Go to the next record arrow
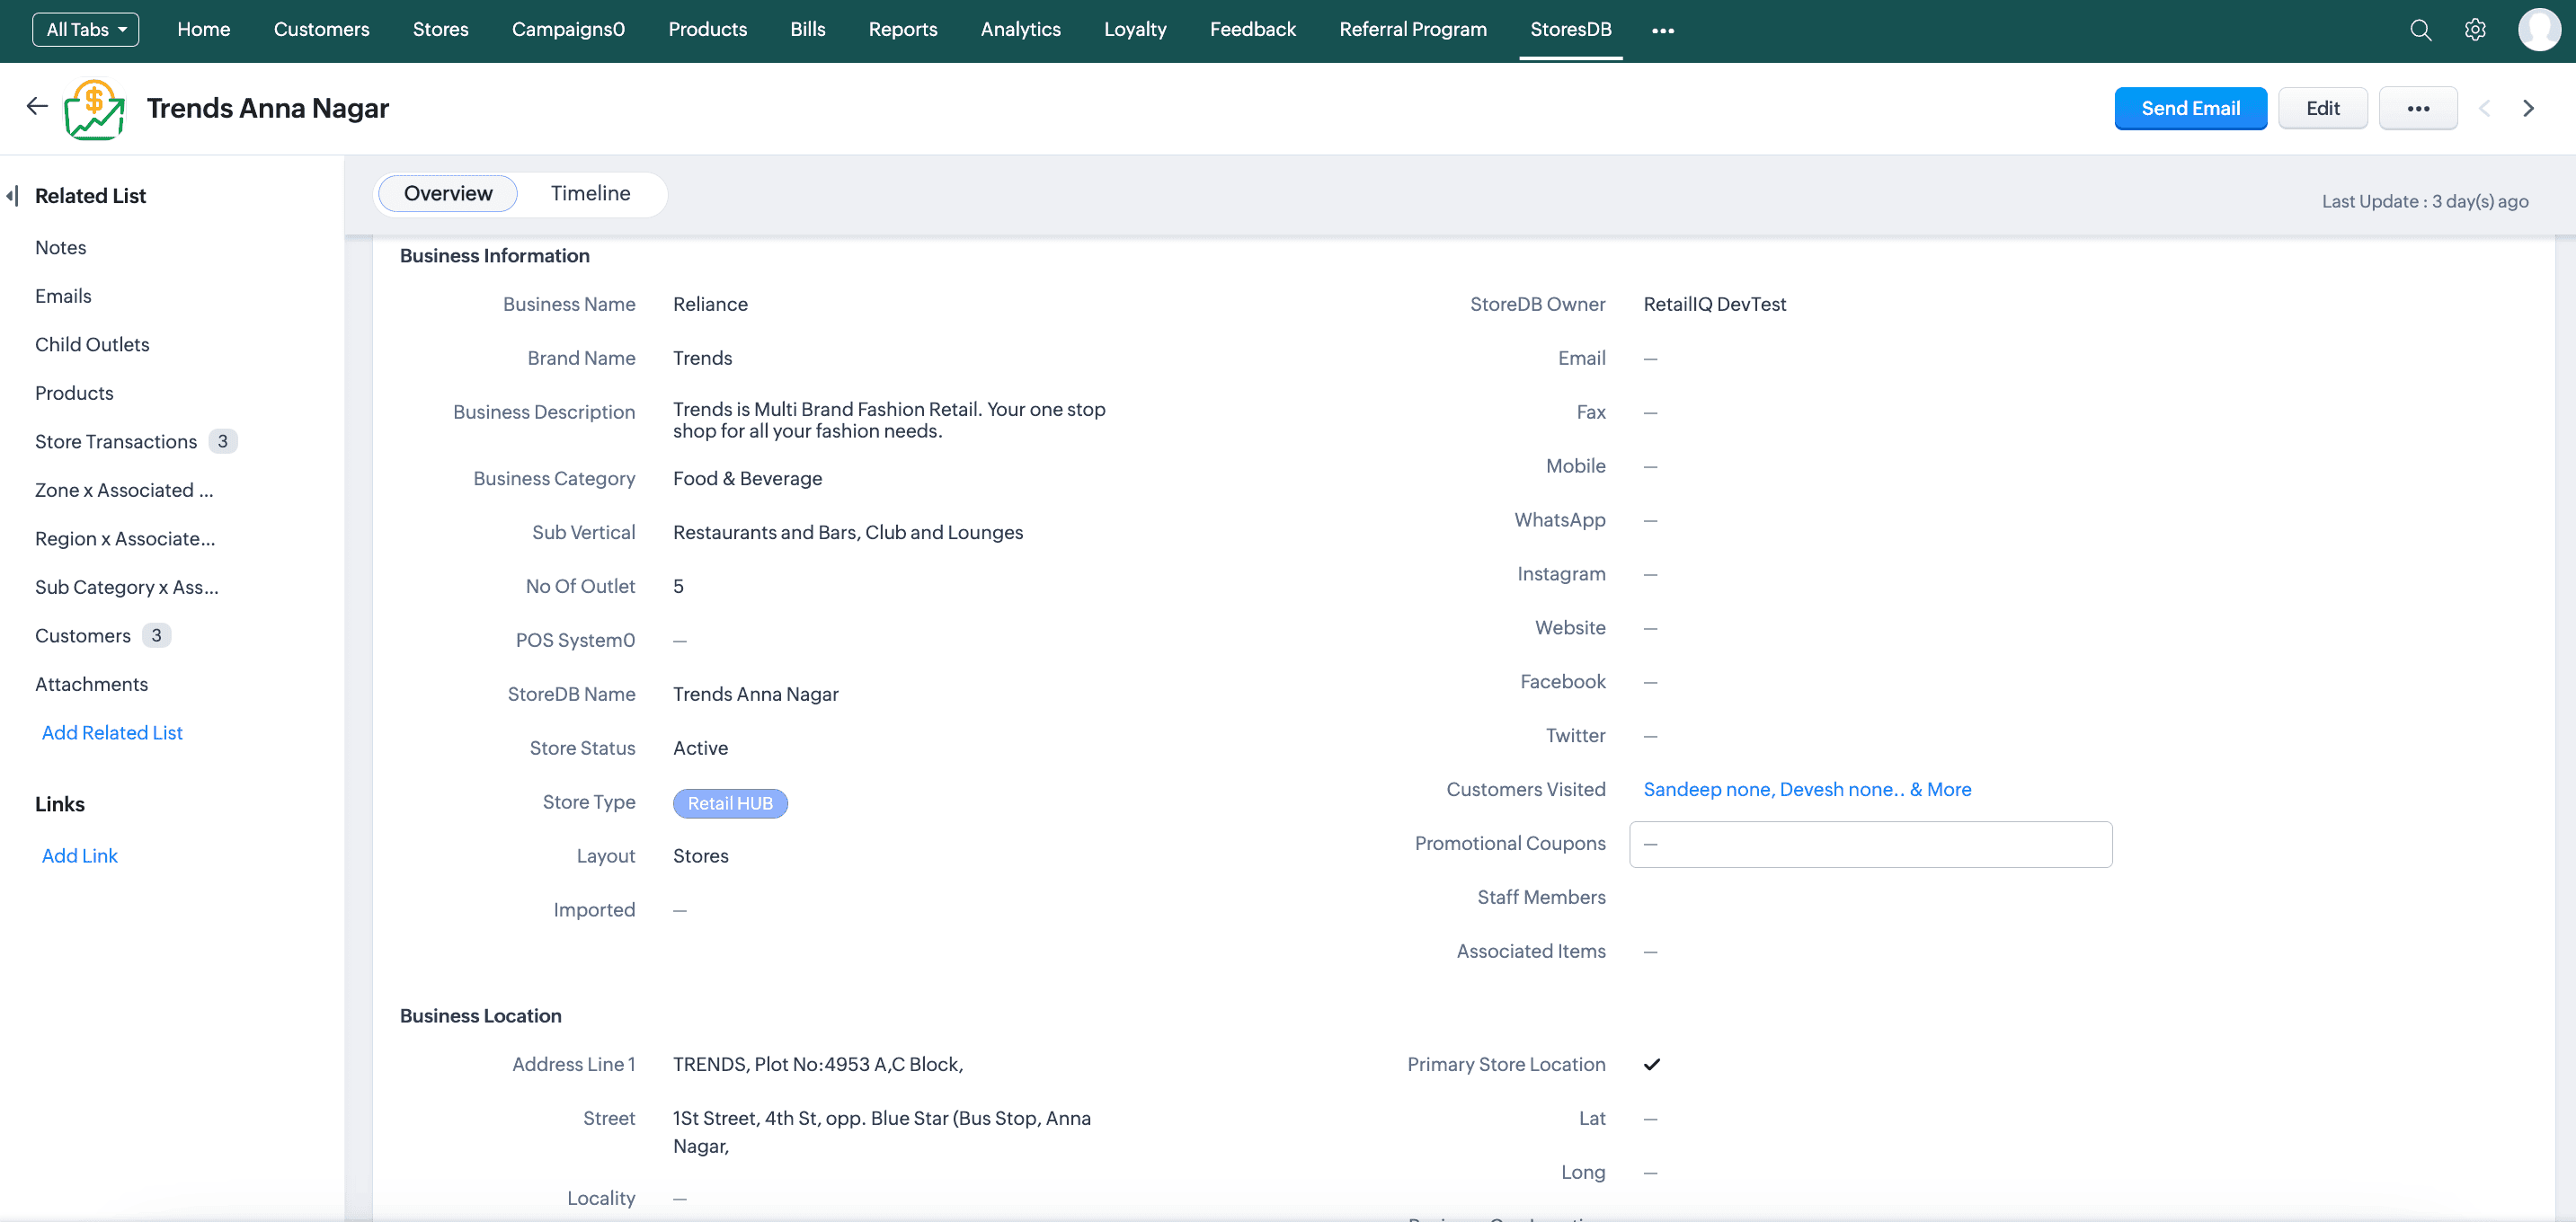The image size is (2576, 1222). pyautogui.click(x=2528, y=108)
